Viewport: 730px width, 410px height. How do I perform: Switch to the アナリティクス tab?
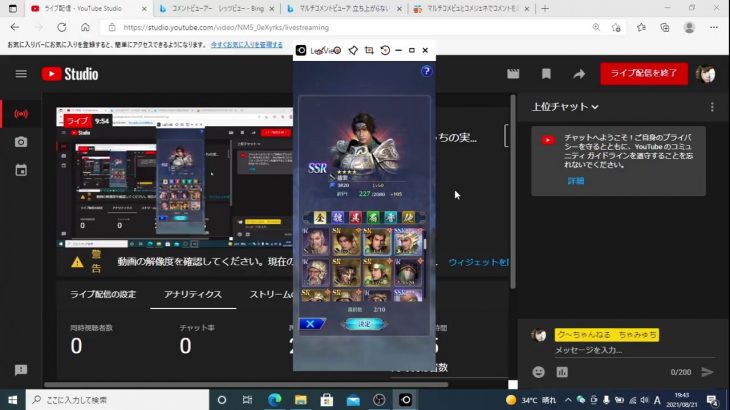pyautogui.click(x=193, y=295)
